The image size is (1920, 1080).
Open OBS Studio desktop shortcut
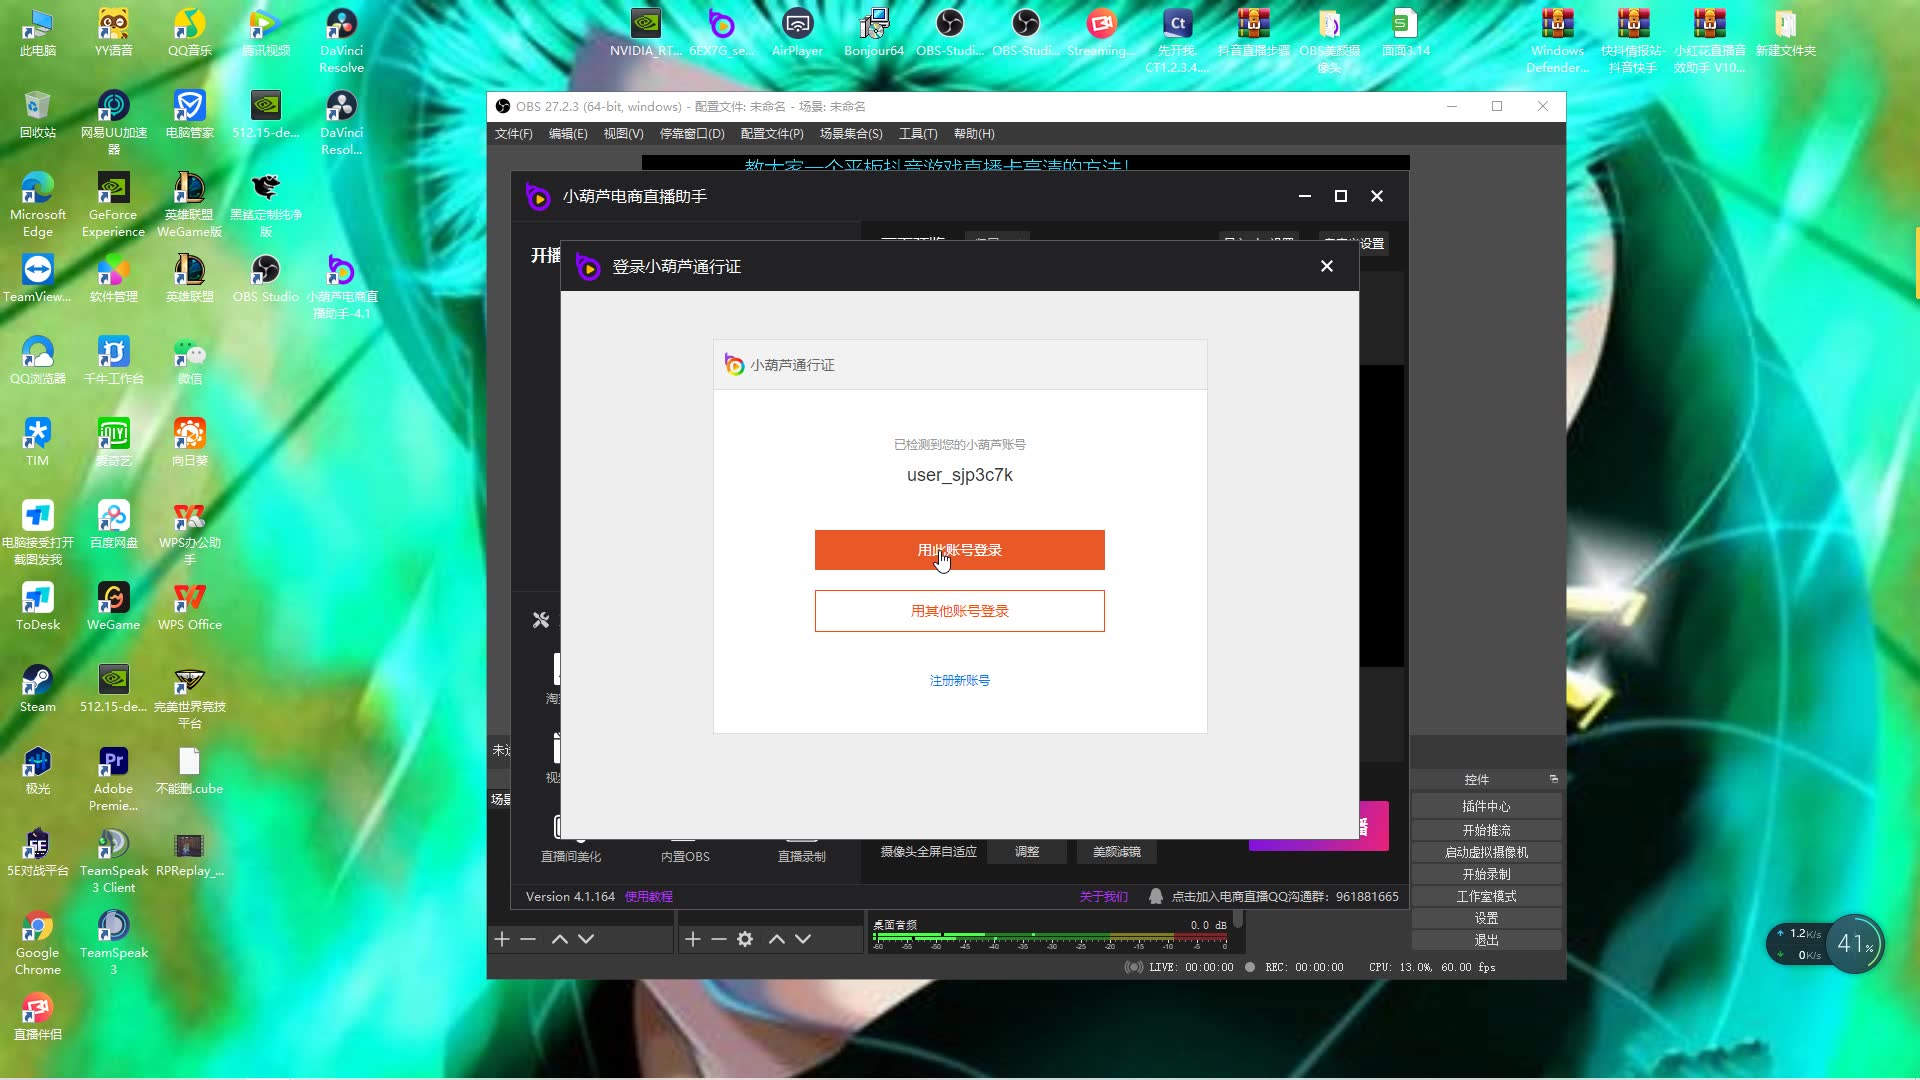(x=265, y=278)
